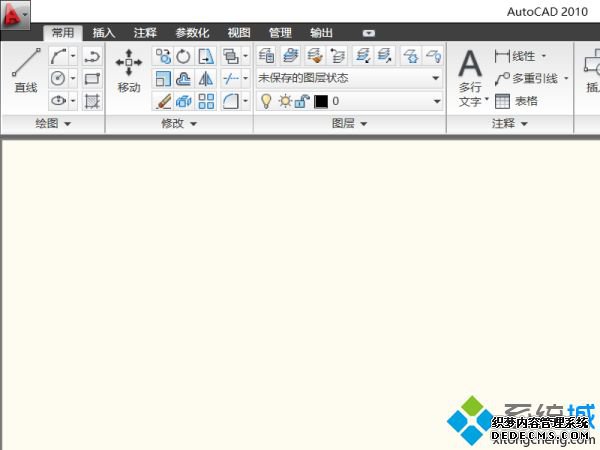Open the Fillet tool dropdown arrow
The height and width of the screenshot is (450, 600).
pyautogui.click(x=246, y=101)
